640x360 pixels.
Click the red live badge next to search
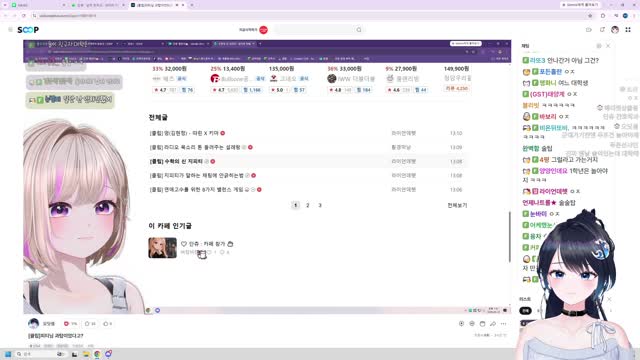pos(264,30)
